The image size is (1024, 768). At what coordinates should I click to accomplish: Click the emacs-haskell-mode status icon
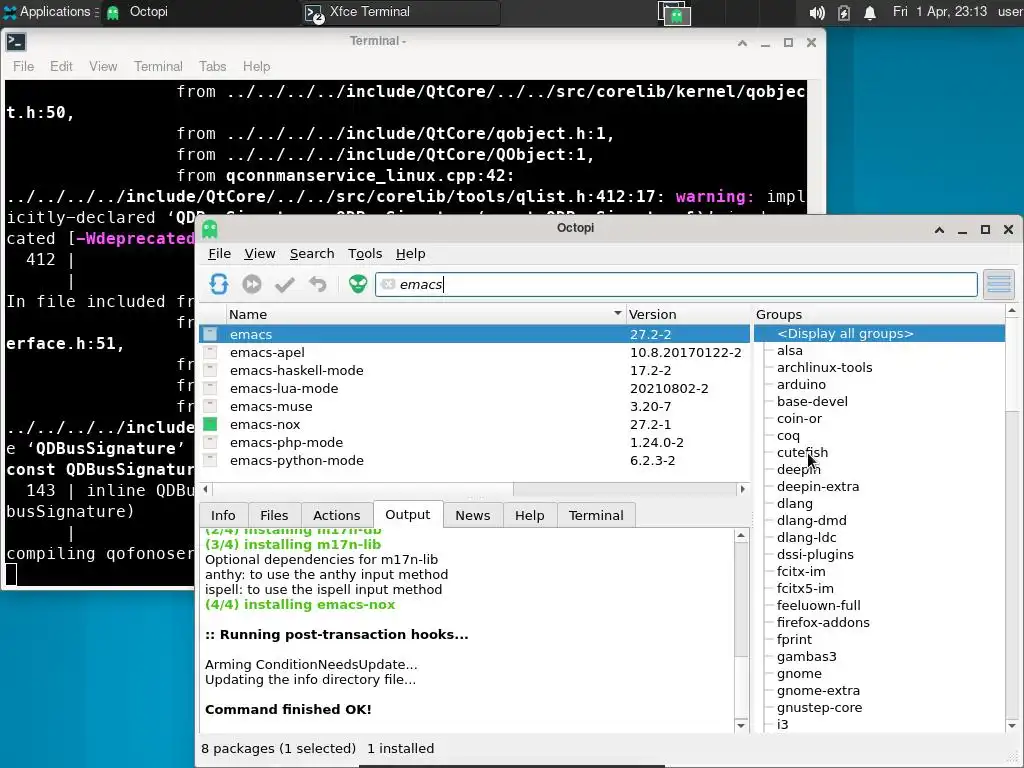point(210,370)
